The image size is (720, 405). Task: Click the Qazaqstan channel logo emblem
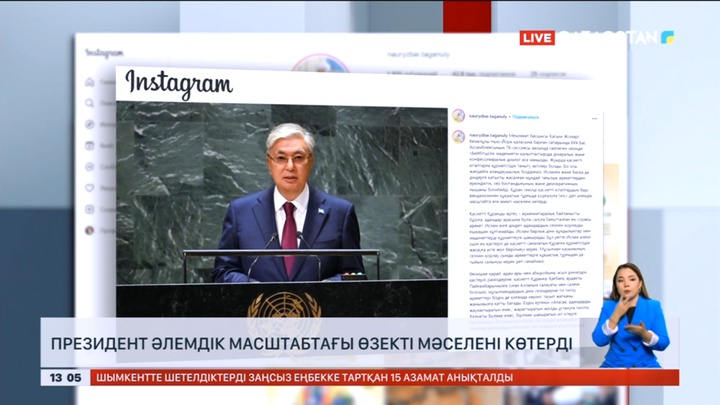click(x=667, y=38)
